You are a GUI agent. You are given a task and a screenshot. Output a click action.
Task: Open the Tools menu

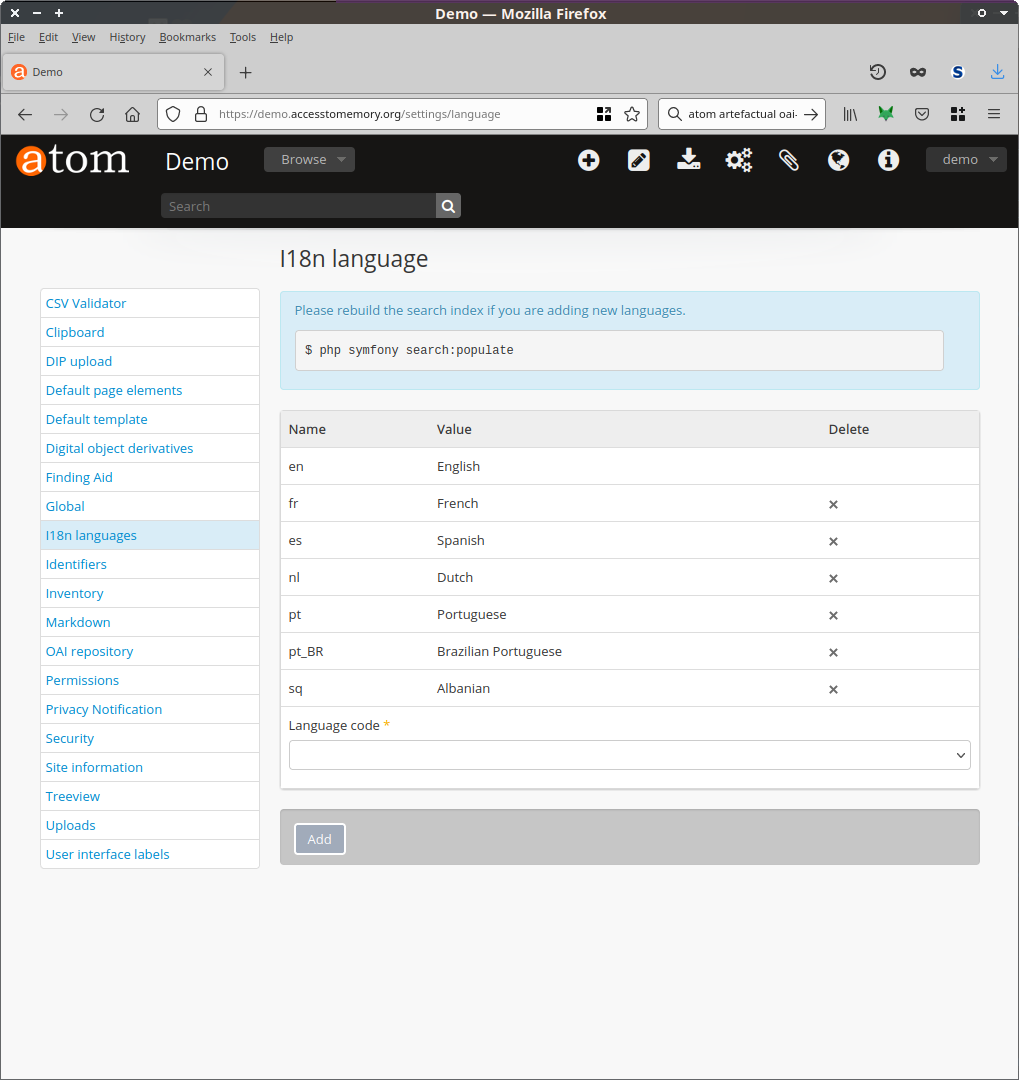coord(242,37)
